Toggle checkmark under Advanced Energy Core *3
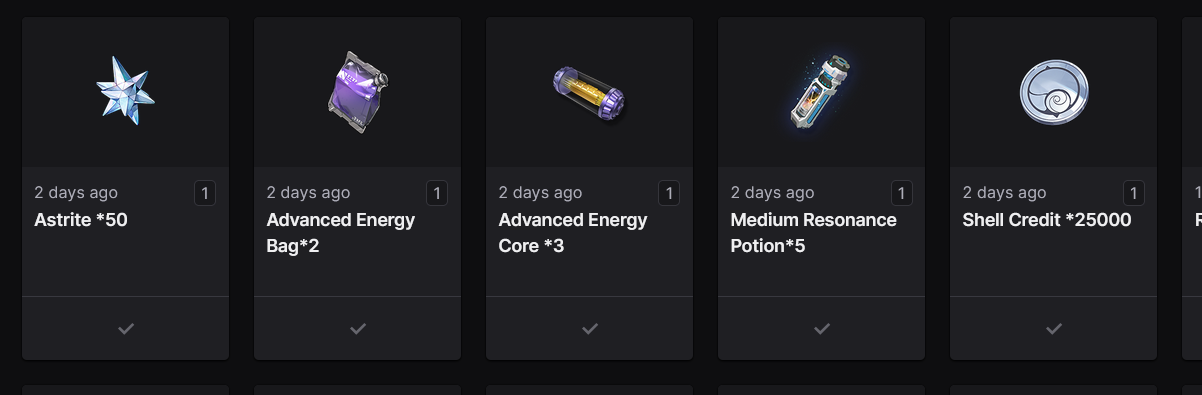 click(590, 328)
